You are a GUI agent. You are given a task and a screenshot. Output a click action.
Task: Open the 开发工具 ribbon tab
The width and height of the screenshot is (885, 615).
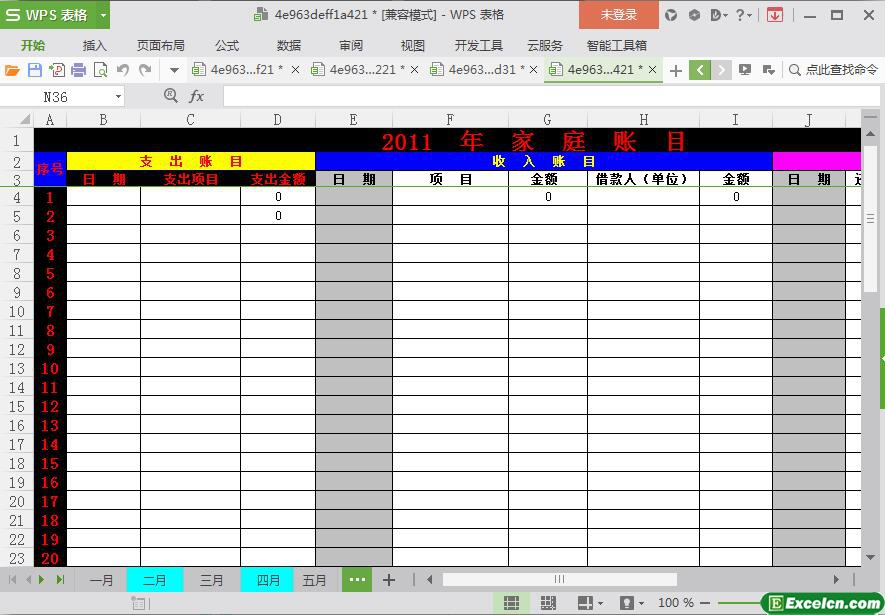pyautogui.click(x=479, y=46)
